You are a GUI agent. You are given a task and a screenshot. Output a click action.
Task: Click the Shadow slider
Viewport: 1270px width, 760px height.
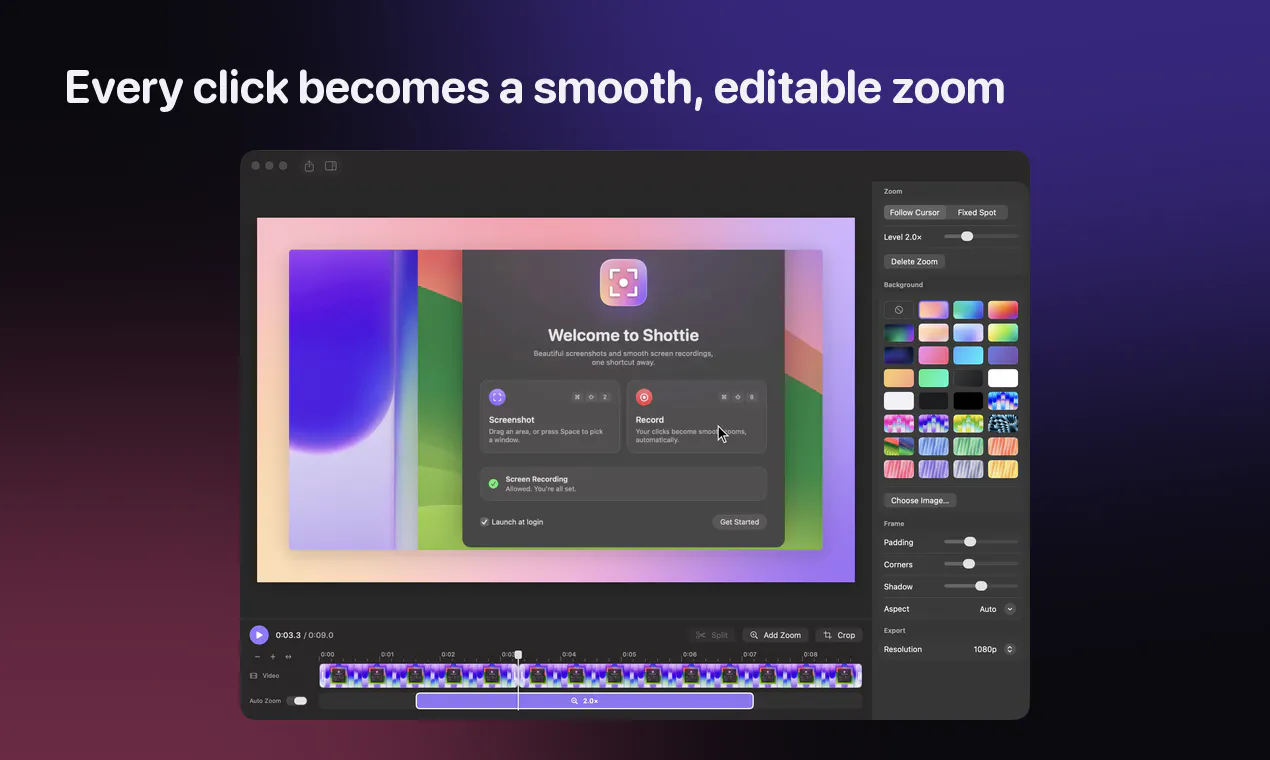point(981,586)
